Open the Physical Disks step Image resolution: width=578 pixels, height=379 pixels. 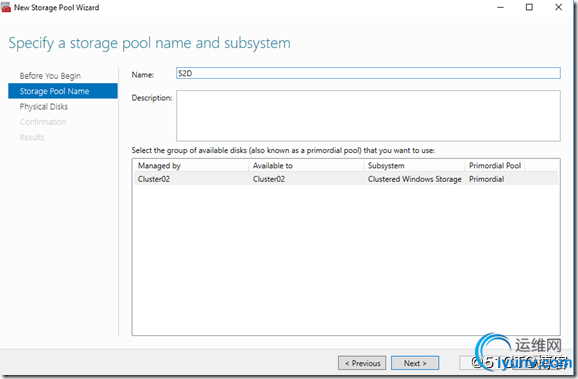(44, 107)
